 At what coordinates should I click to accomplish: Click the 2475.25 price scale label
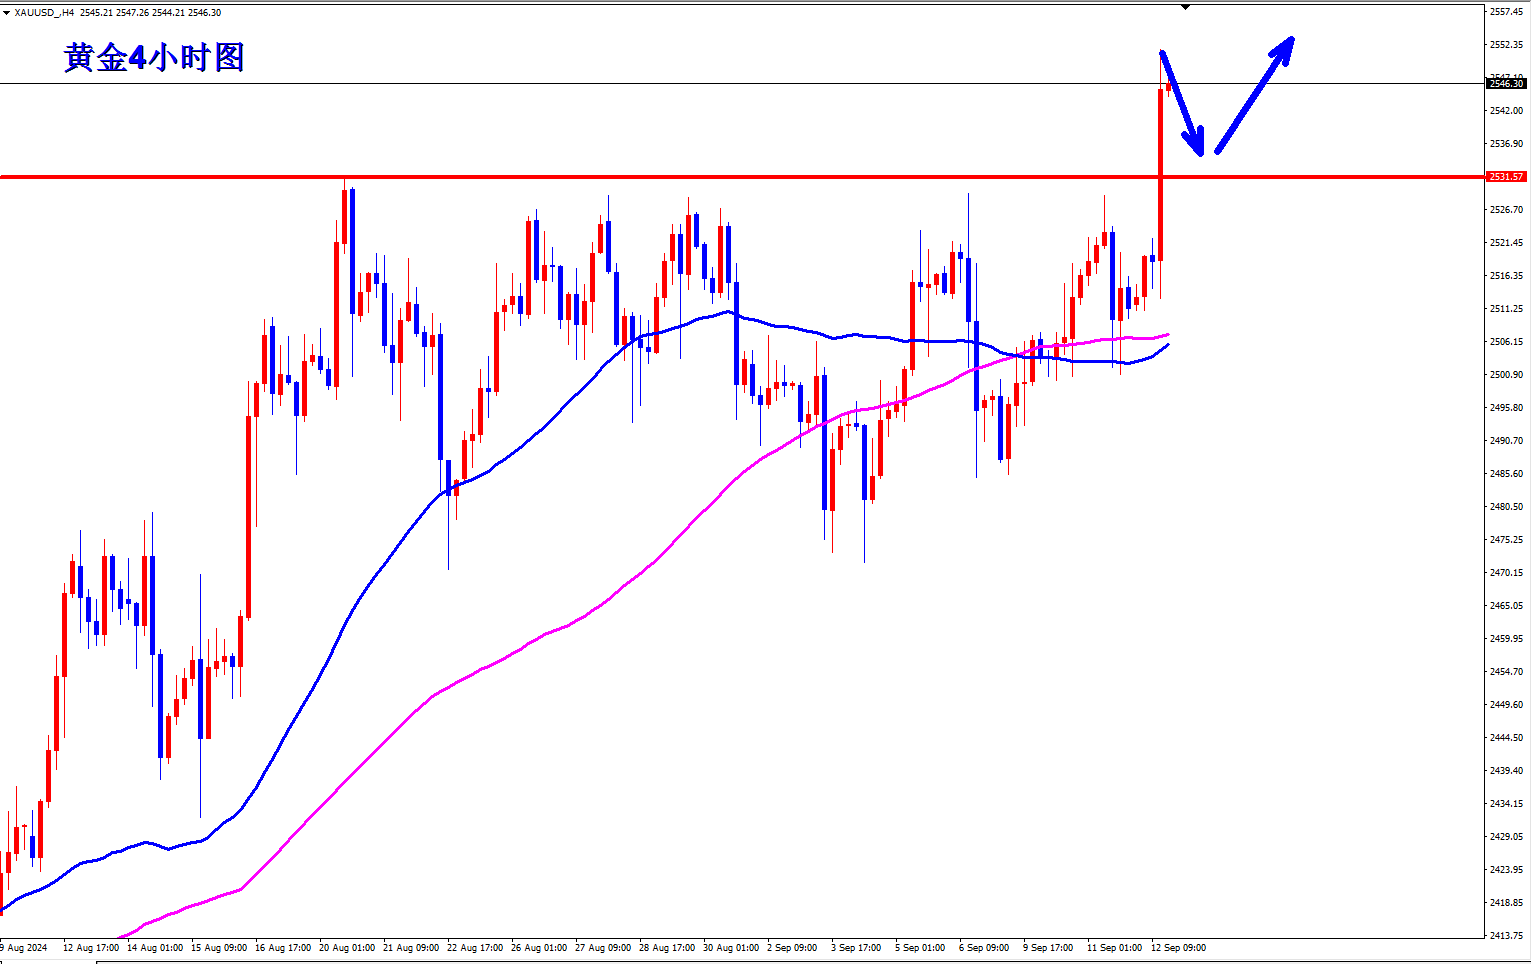point(1506,540)
